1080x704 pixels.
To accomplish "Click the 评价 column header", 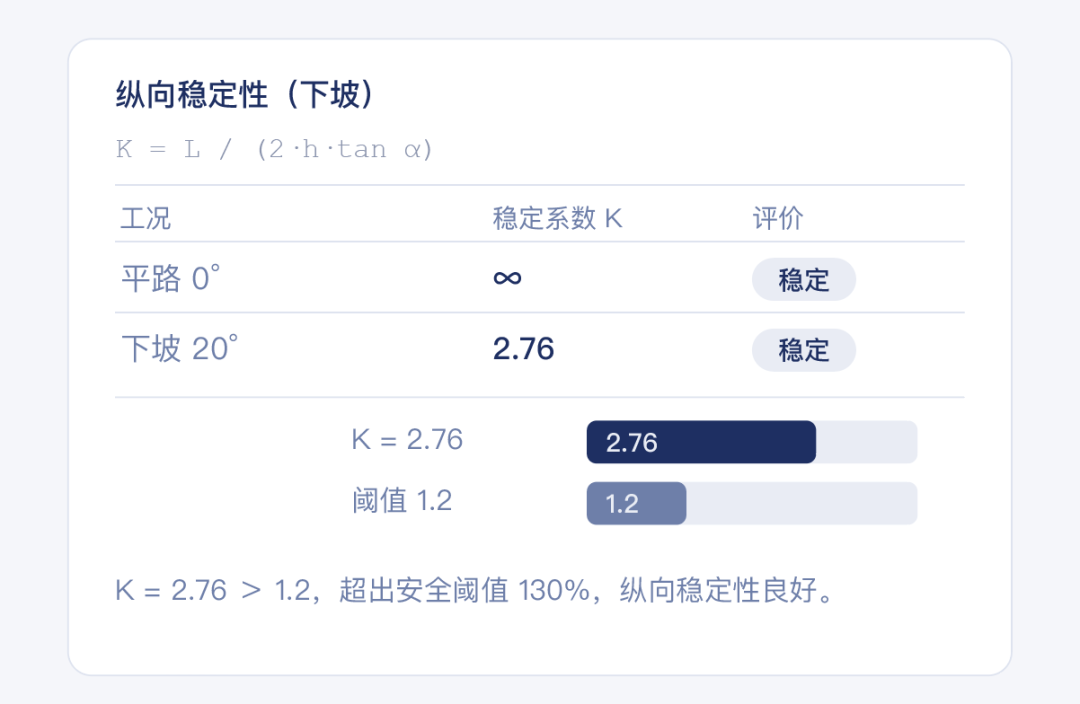I will click(778, 219).
